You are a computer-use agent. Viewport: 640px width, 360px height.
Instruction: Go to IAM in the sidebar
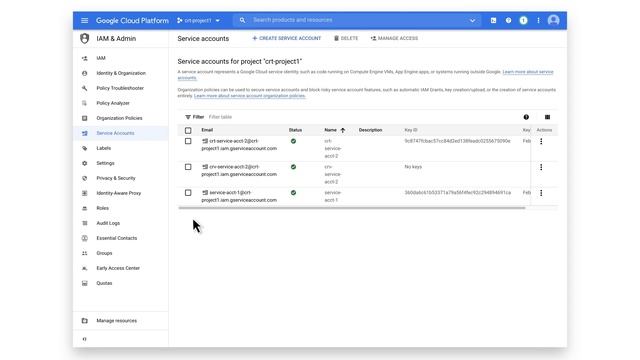101,58
